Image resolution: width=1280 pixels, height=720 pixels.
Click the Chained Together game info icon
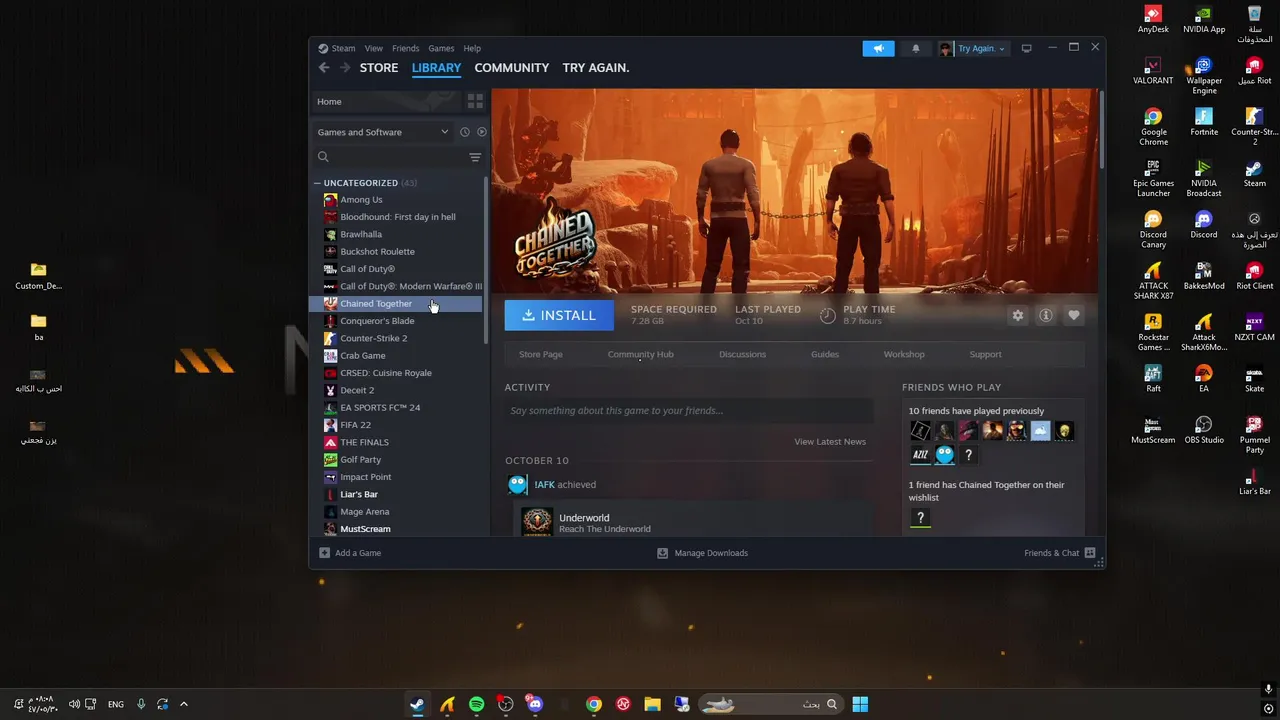click(x=1045, y=315)
